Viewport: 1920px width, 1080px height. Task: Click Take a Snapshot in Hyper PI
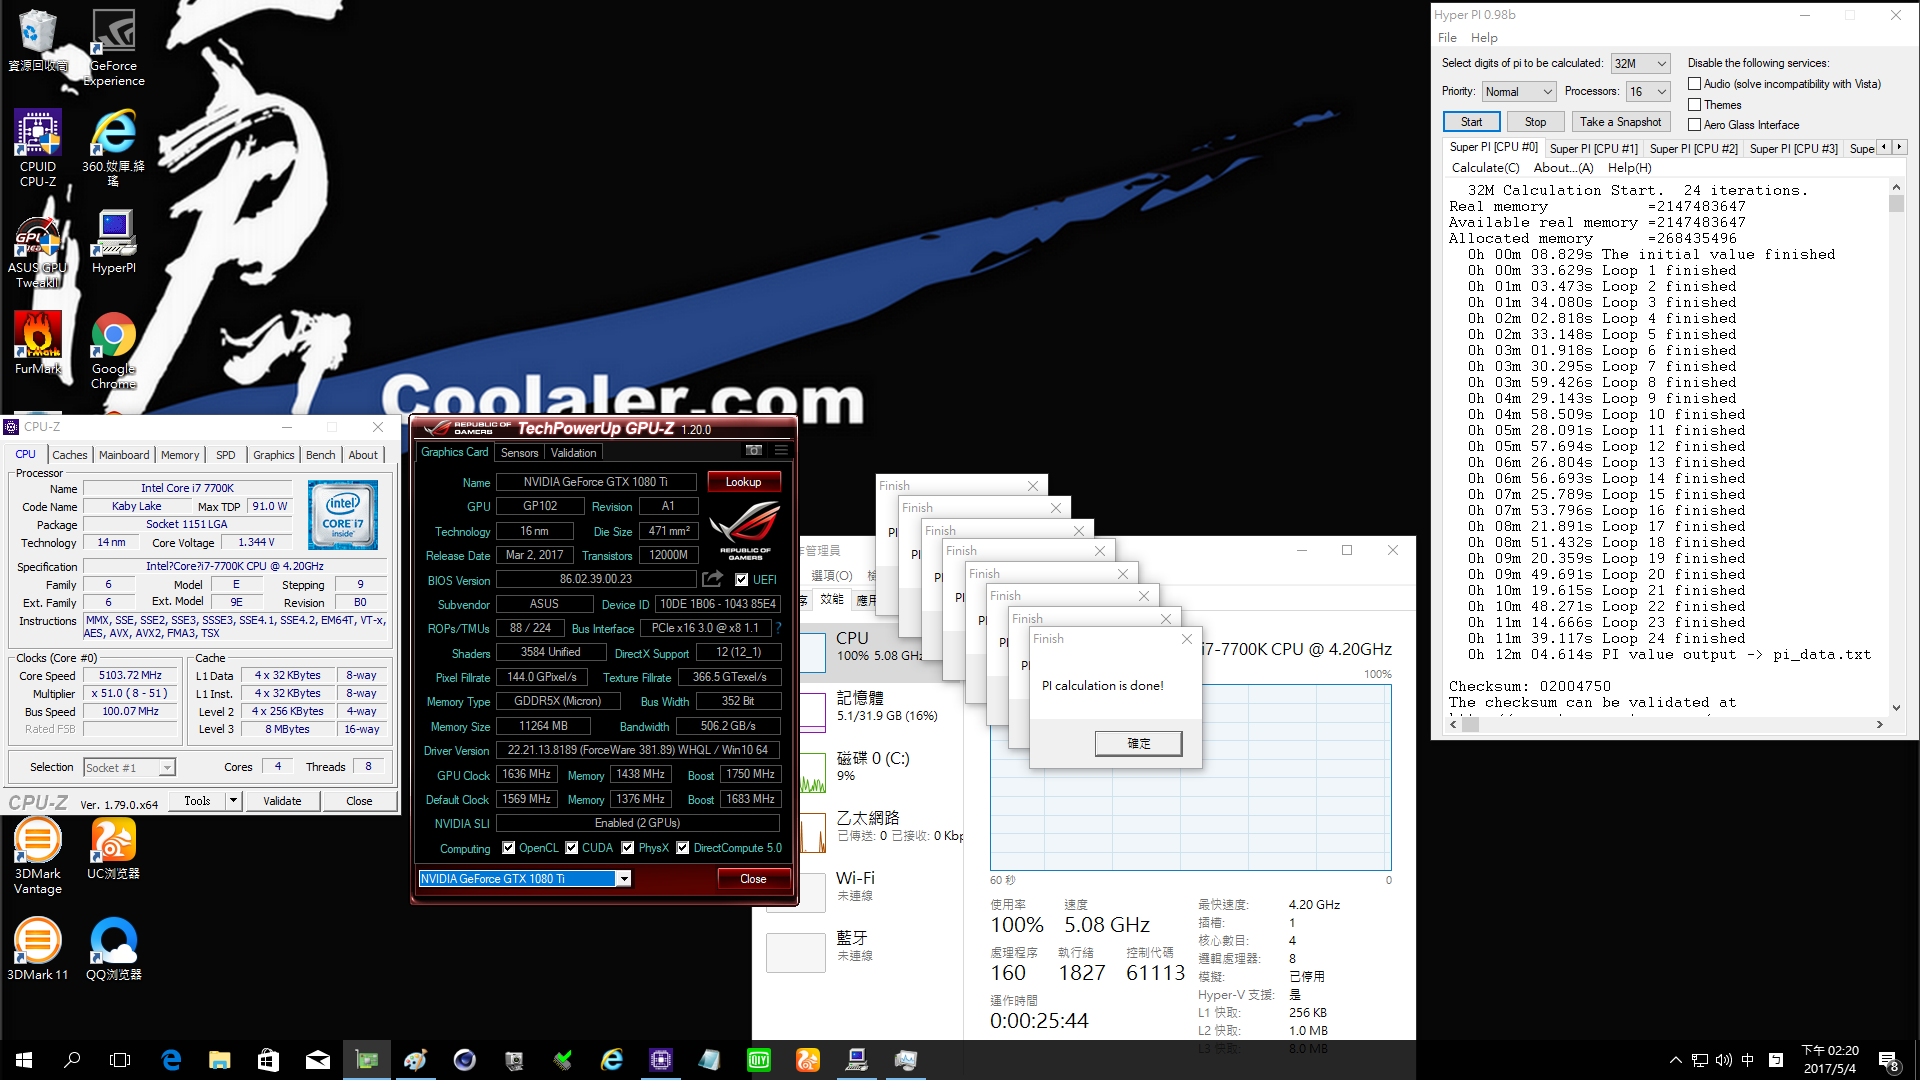[x=1620, y=122]
